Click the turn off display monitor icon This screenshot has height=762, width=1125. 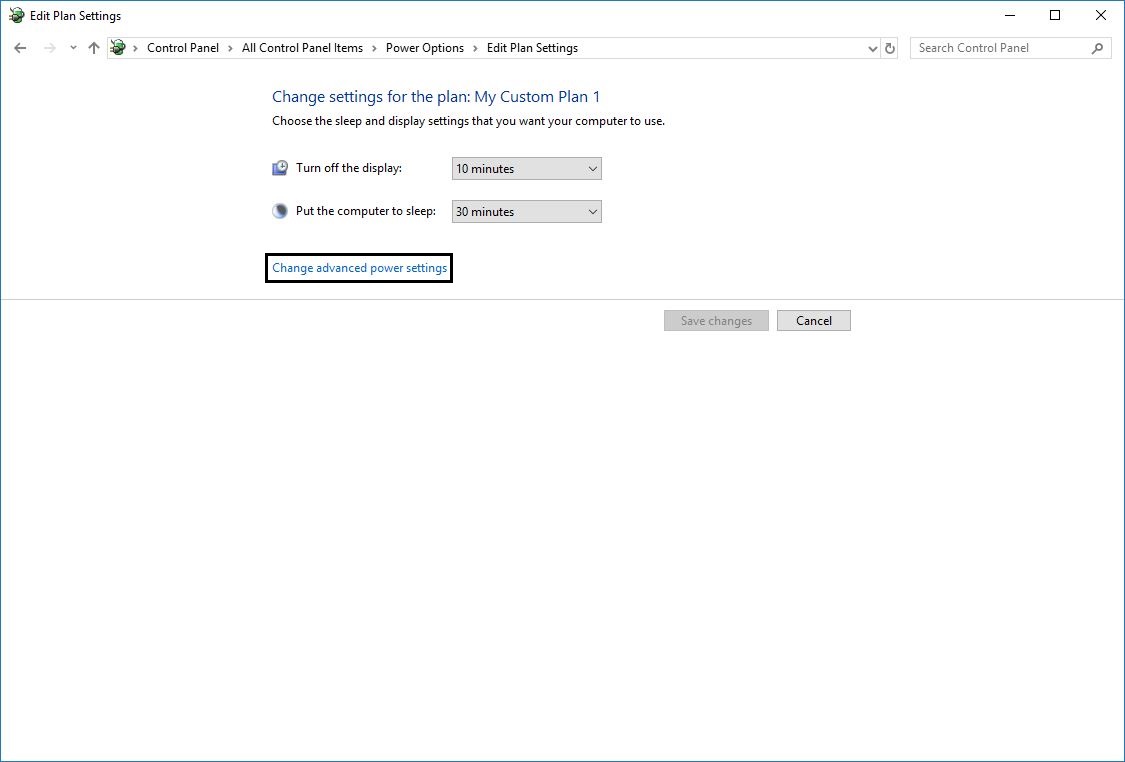[x=279, y=167]
